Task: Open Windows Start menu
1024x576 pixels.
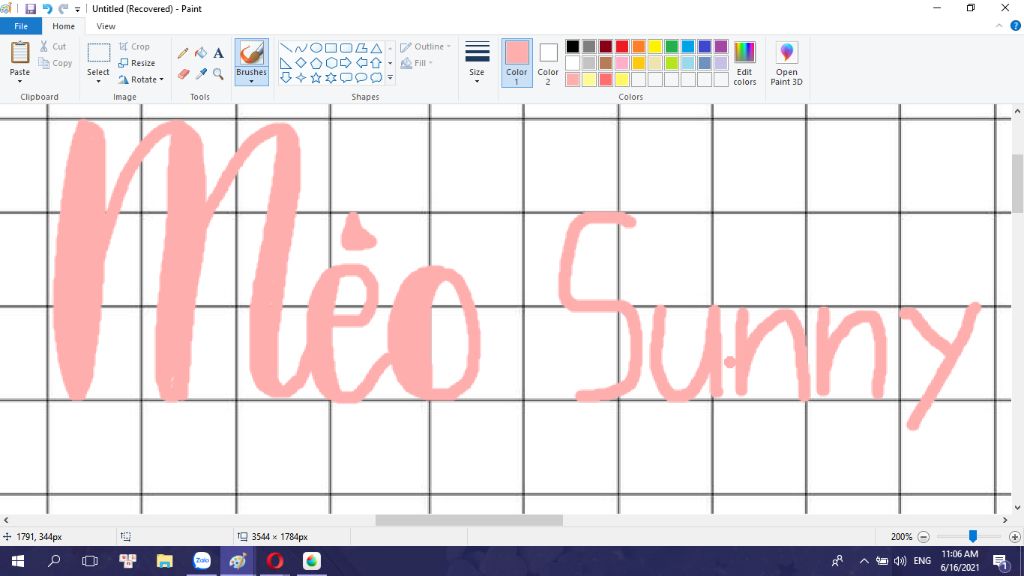Action: coord(18,561)
